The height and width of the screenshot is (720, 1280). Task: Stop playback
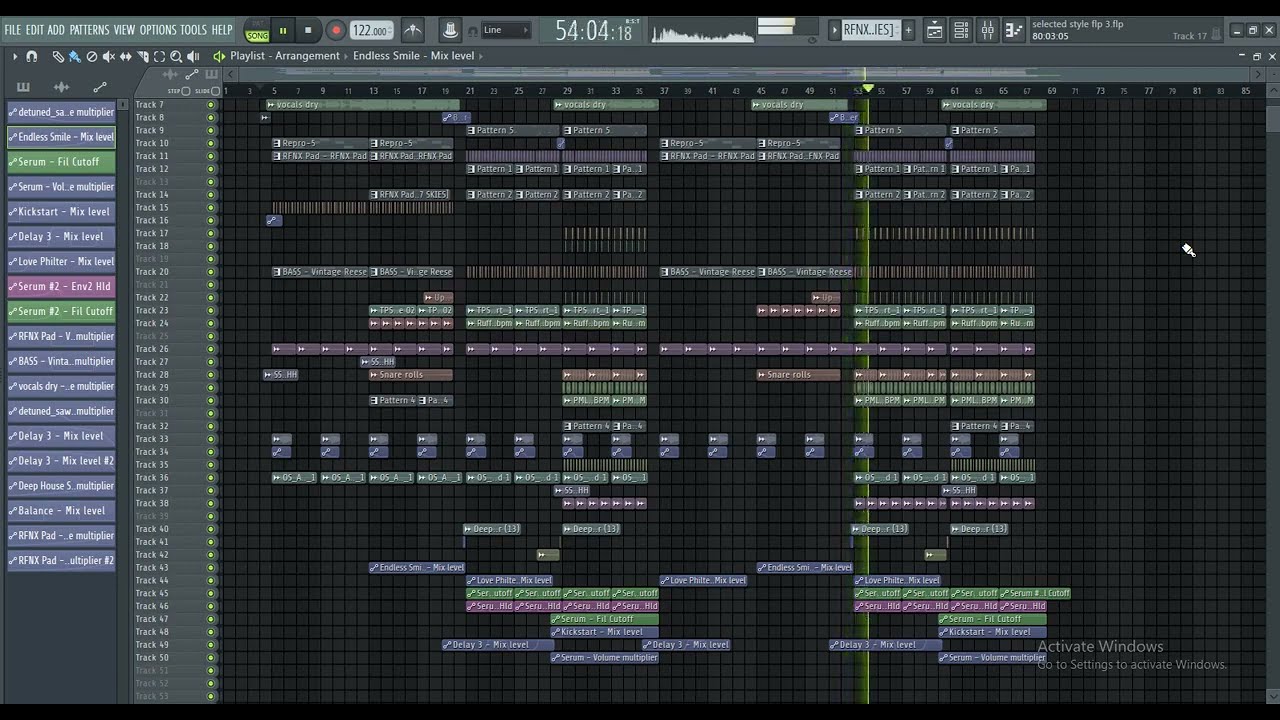[x=308, y=30]
